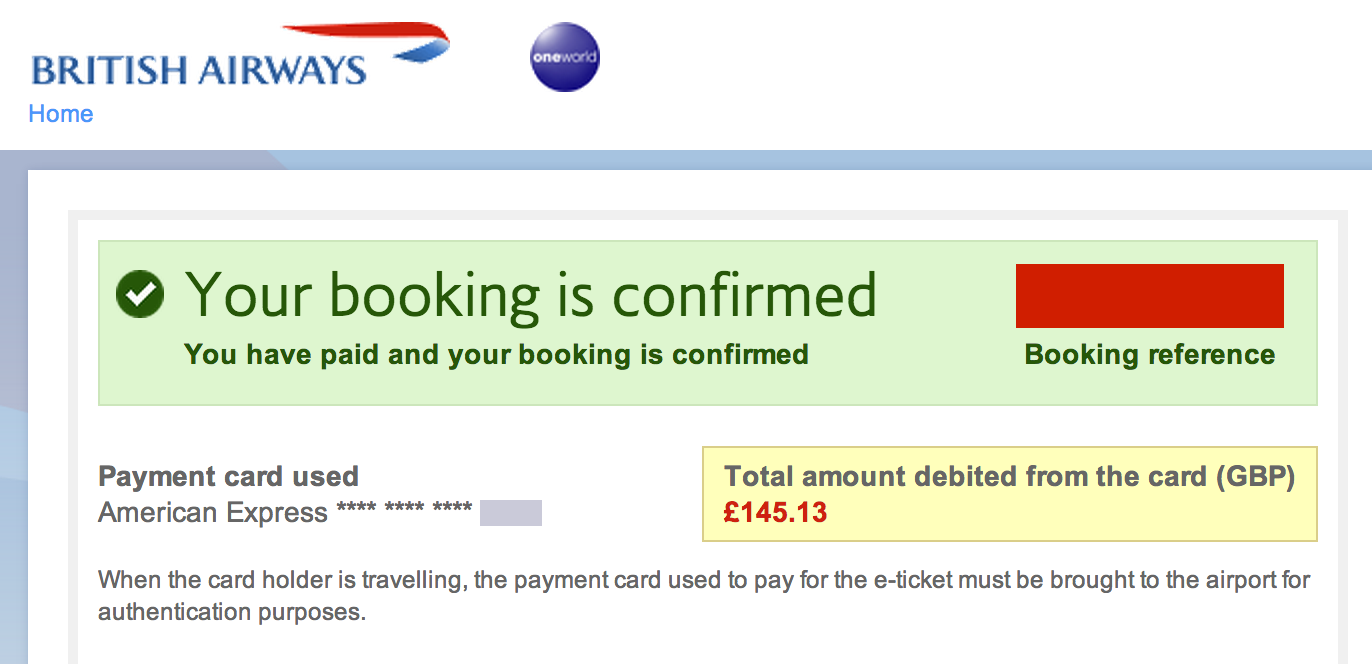Click the 'When the card holder is travelling' sentence

[703, 580]
